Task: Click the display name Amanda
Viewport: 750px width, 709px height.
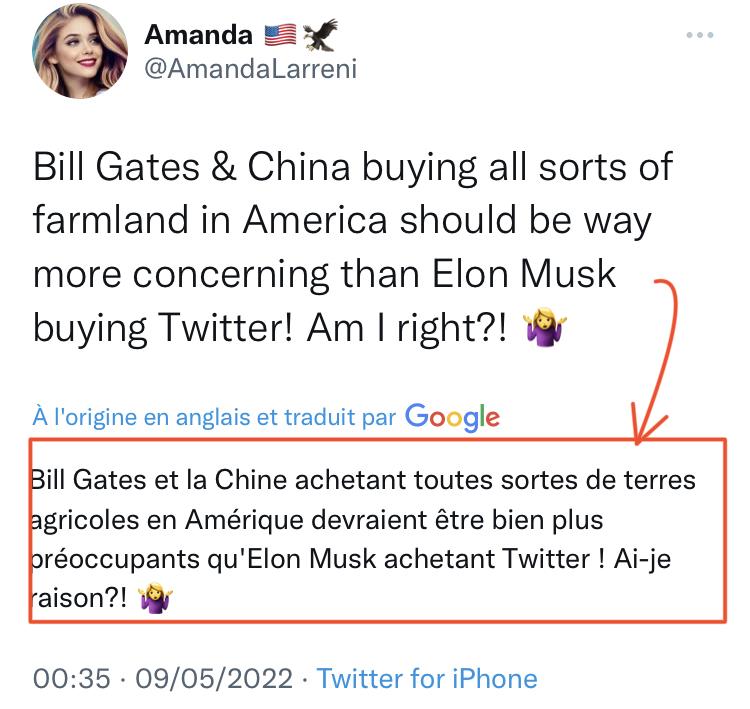Action: tap(198, 34)
